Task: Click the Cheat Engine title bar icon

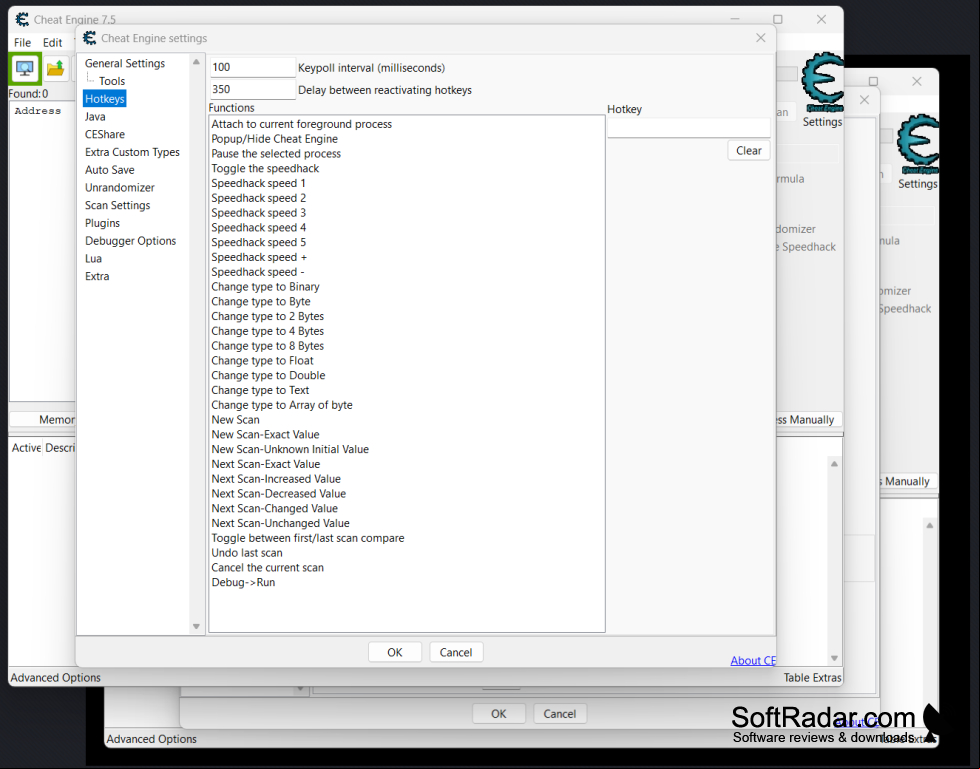Action: pyautogui.click(x=22, y=19)
